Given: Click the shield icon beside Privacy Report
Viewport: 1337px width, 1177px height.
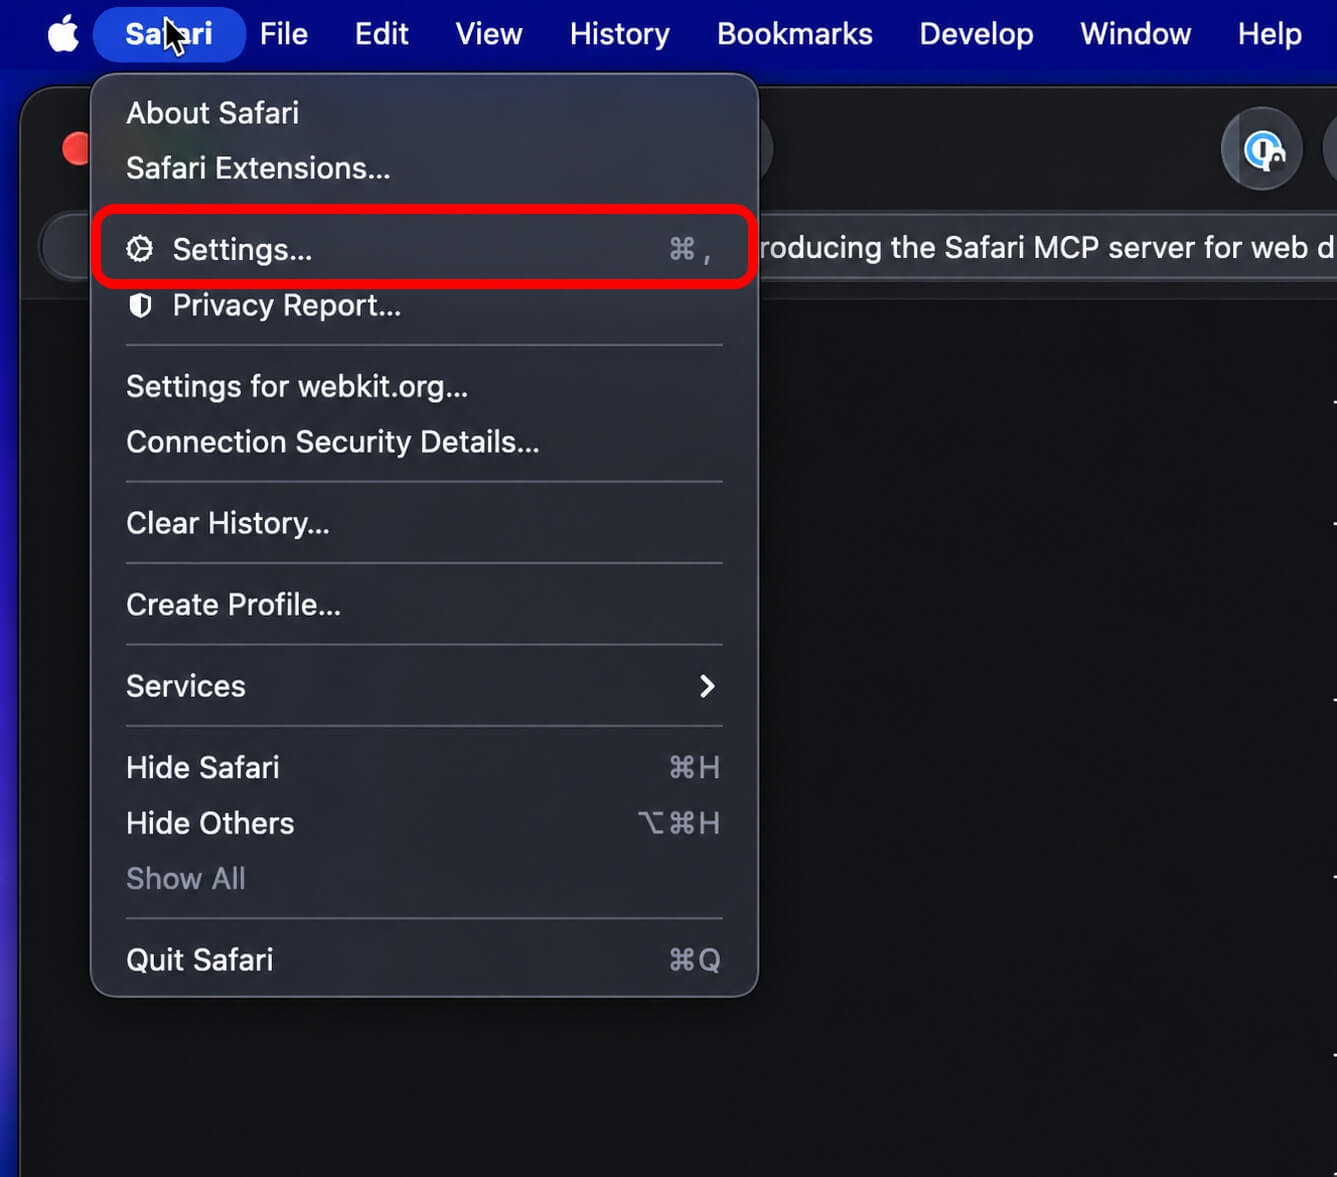Looking at the screenshot, I should pos(140,305).
